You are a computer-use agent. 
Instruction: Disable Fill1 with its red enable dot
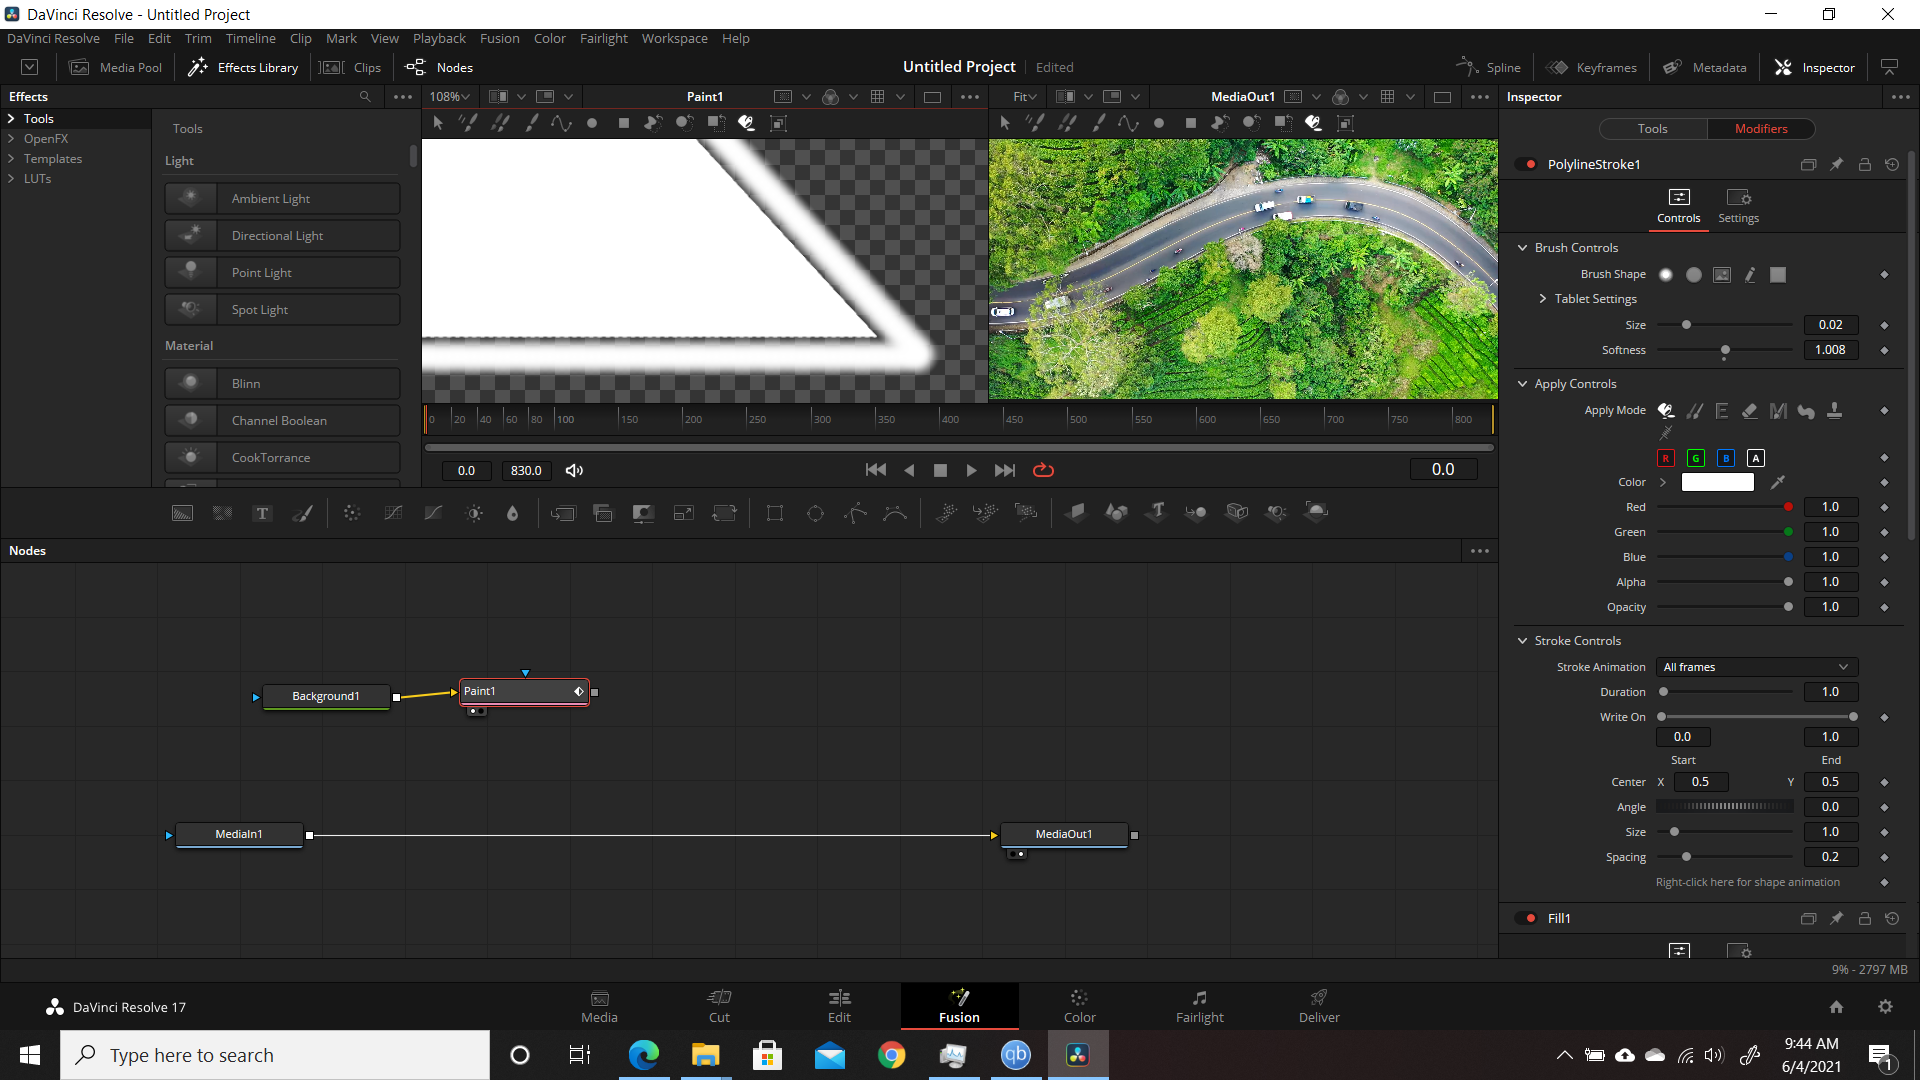coord(1530,918)
